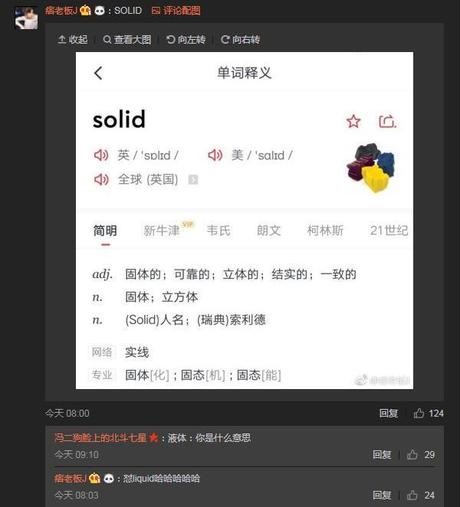This screenshot has height=507, width=460.
Task: Play the global (英国) pronunciation audio
Action: pos(101,179)
